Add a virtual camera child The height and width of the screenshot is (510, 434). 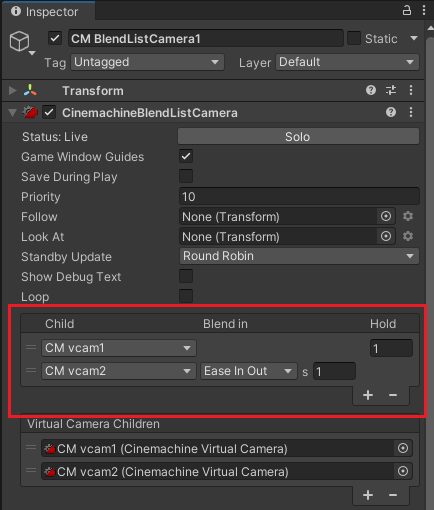[368, 495]
